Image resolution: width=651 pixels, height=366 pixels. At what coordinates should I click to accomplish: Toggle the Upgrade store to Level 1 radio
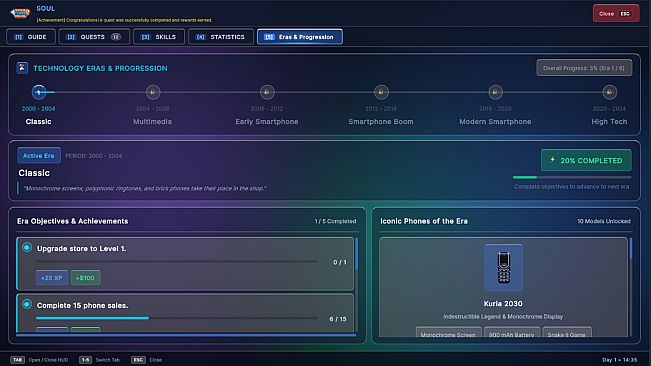tap(27, 248)
